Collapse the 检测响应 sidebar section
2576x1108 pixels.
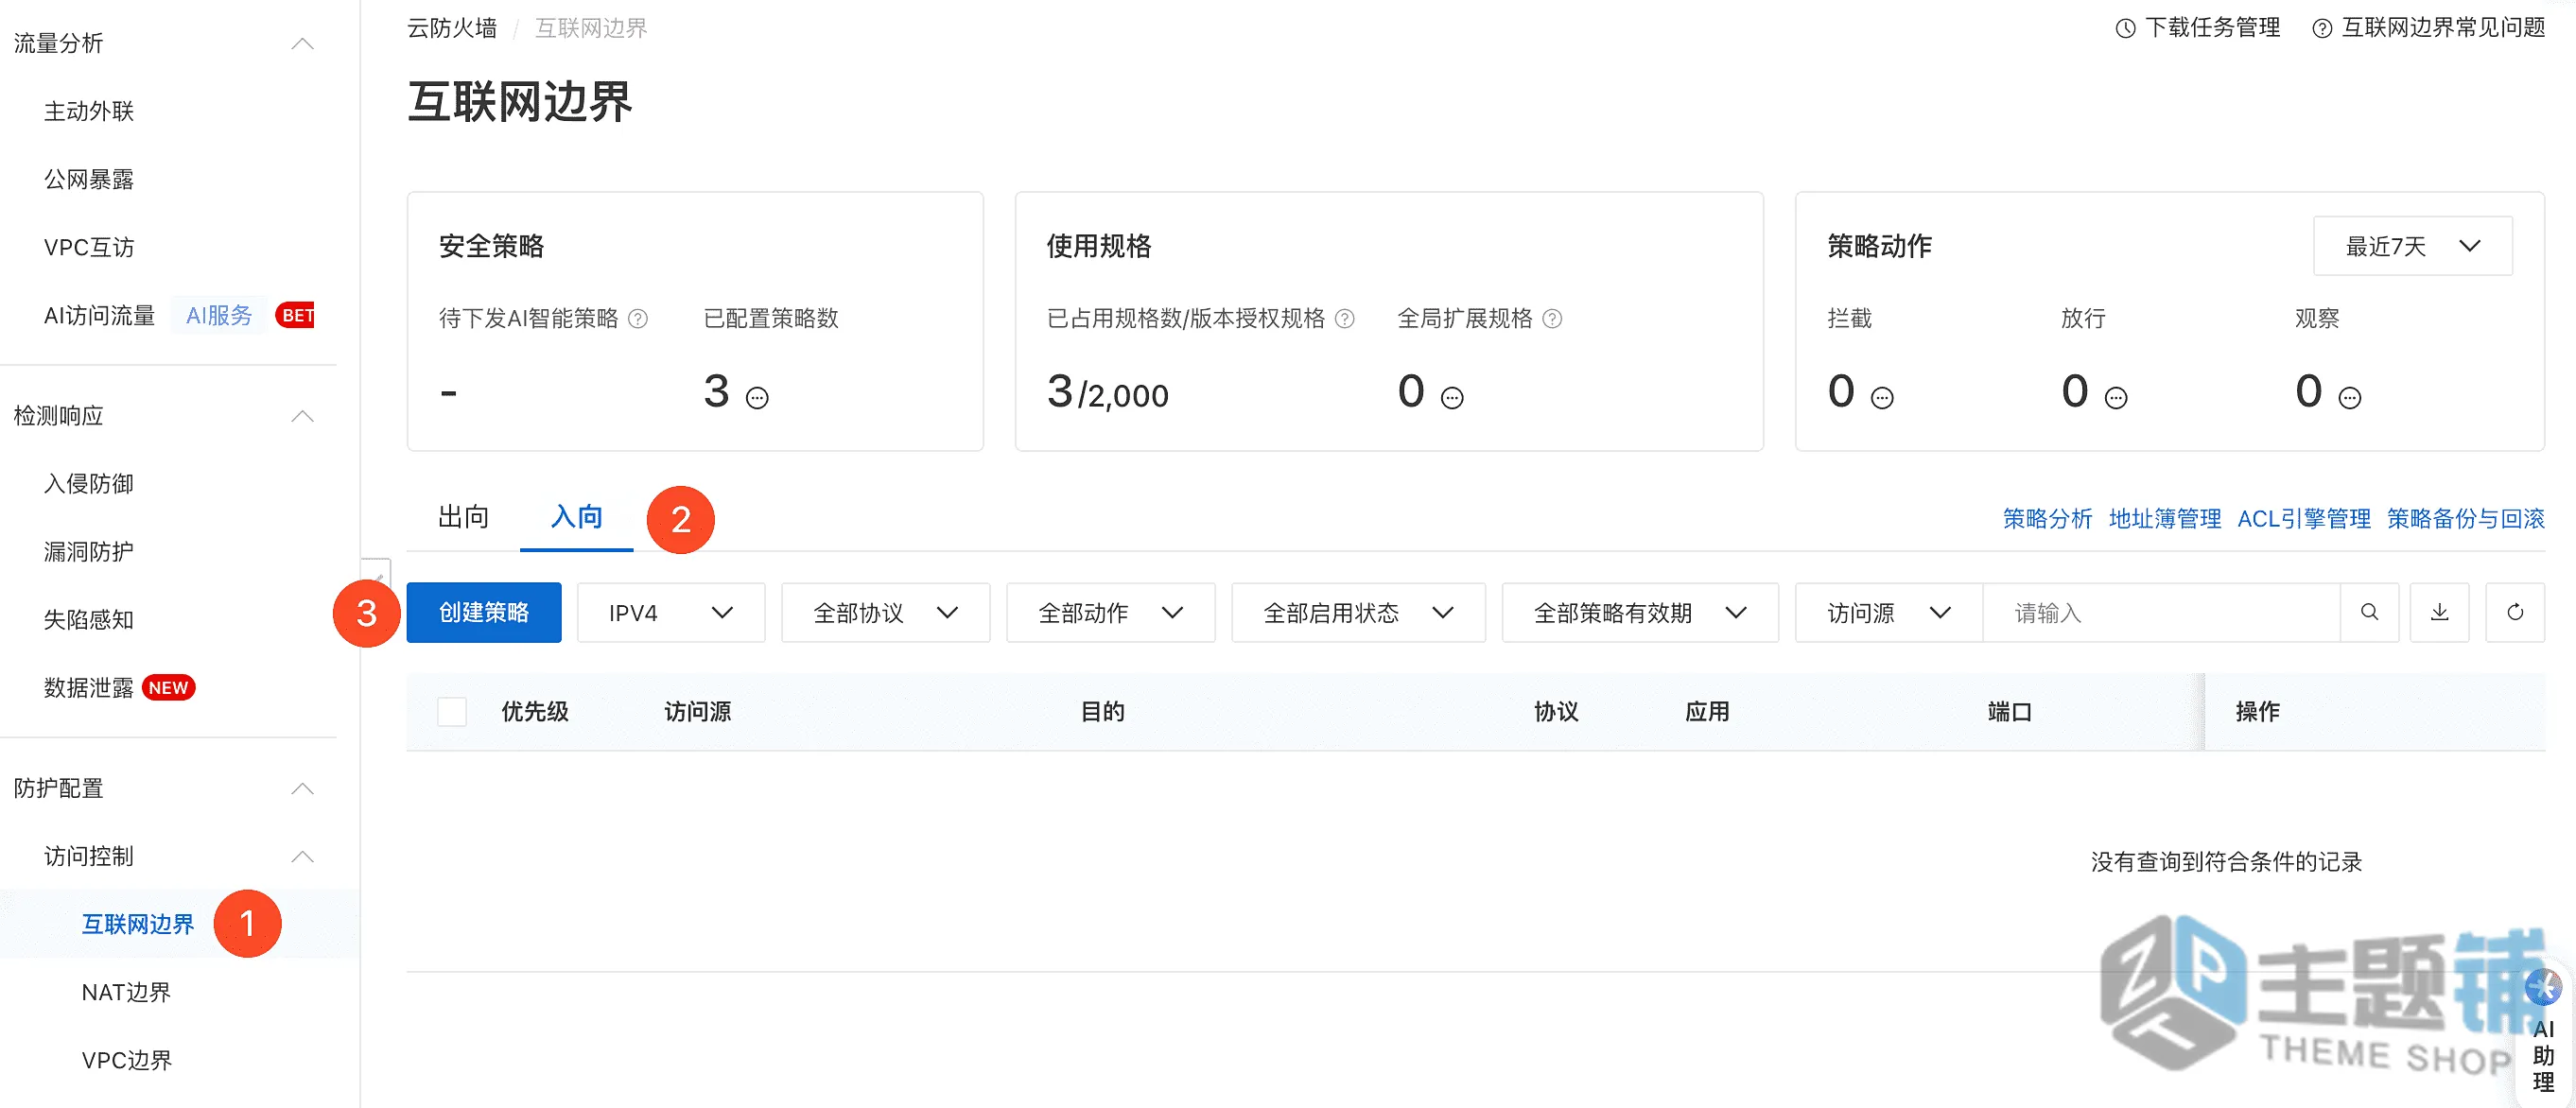coord(302,416)
